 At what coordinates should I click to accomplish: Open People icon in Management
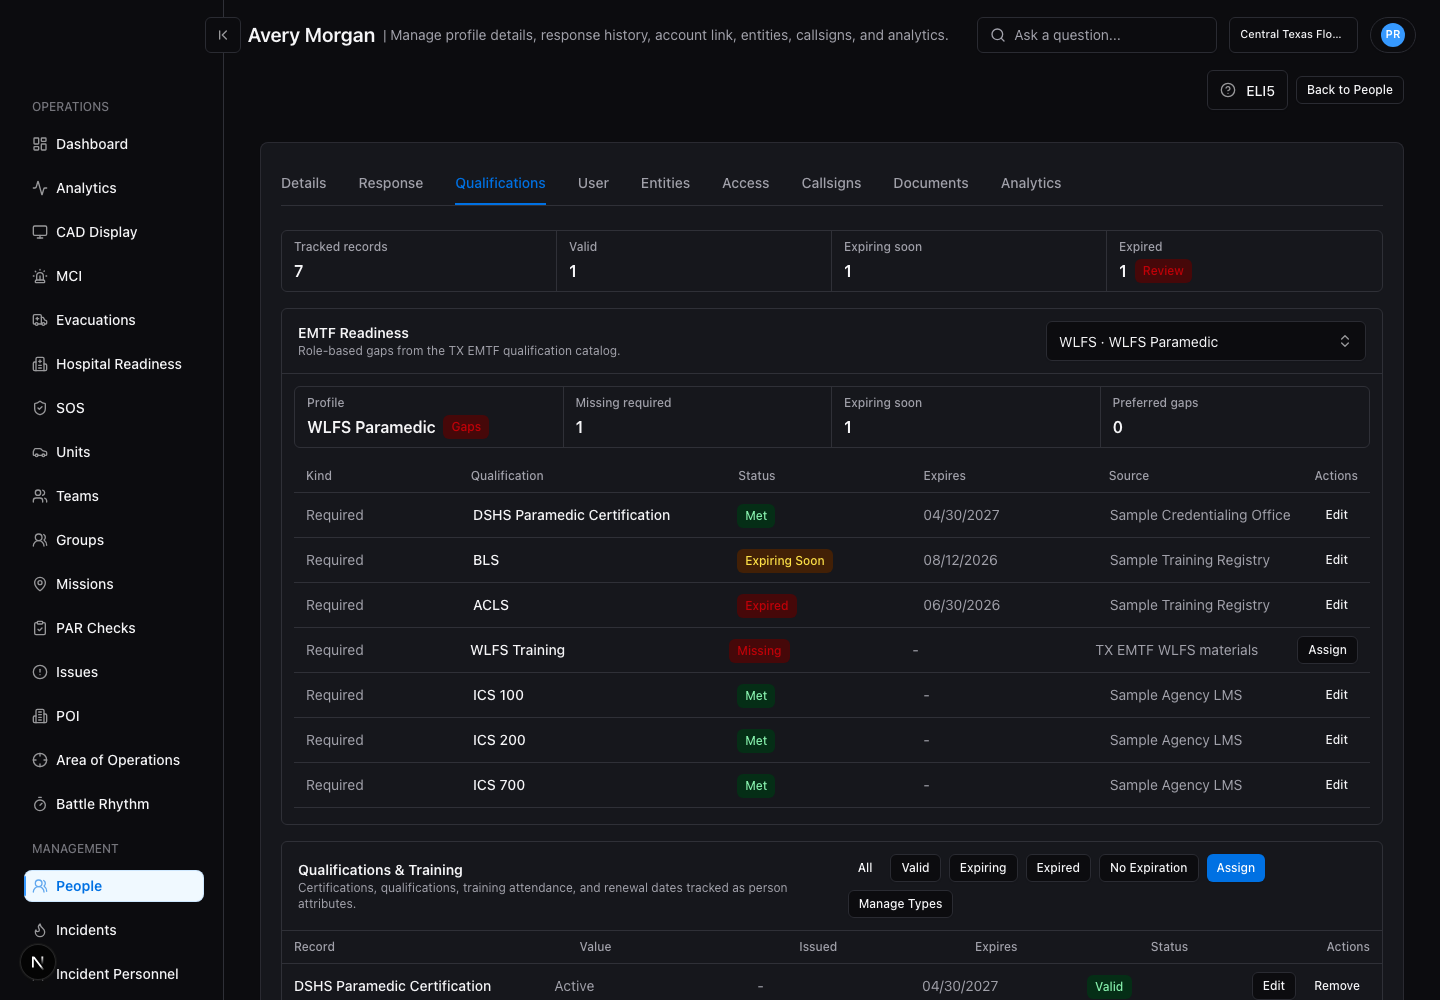click(40, 886)
